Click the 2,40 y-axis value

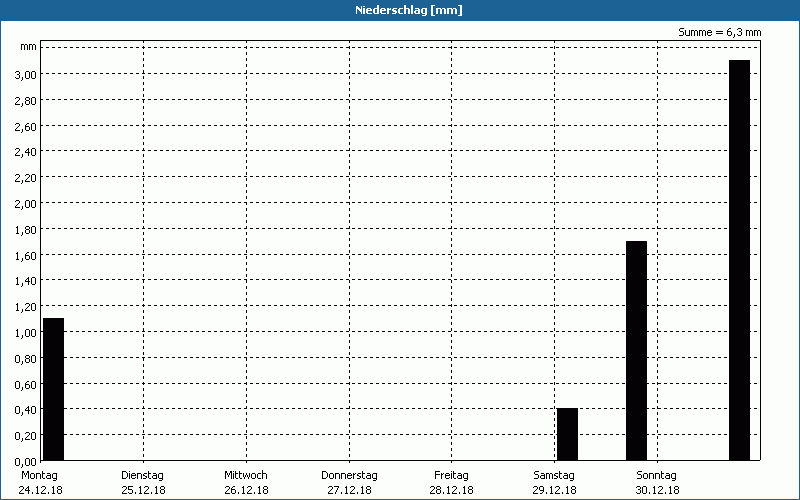(26, 152)
